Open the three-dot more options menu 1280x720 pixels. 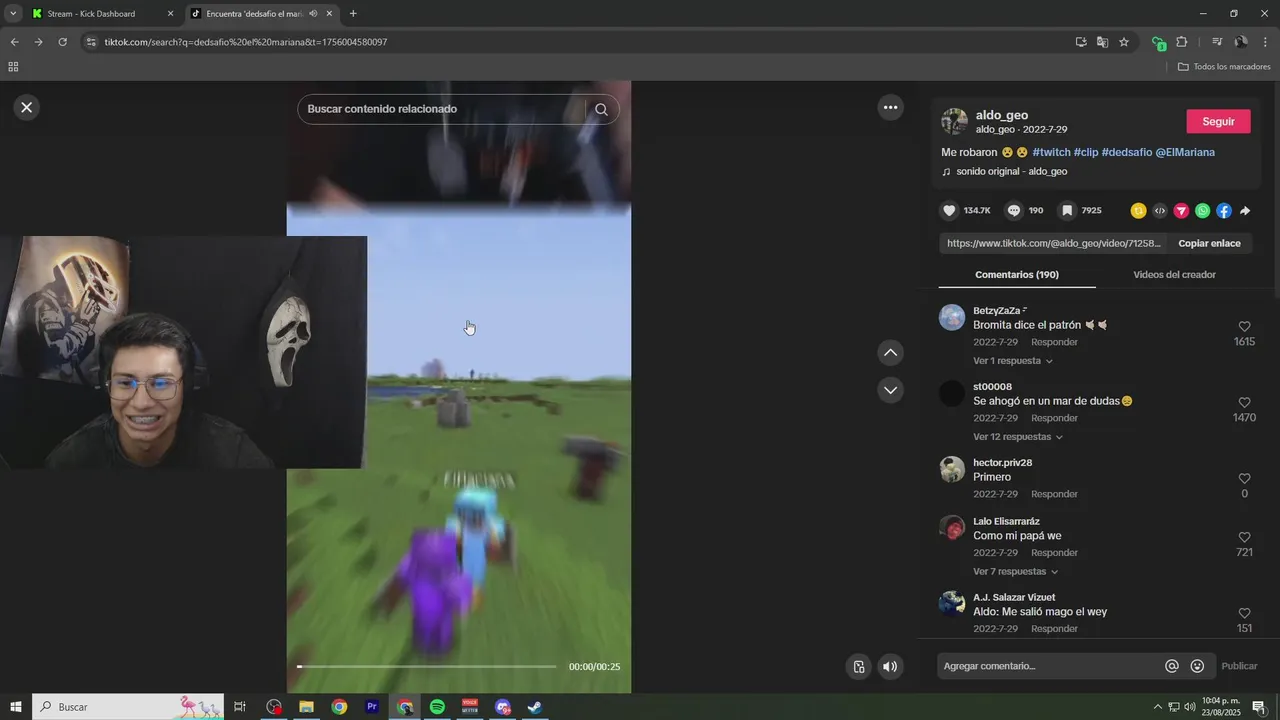tap(890, 107)
